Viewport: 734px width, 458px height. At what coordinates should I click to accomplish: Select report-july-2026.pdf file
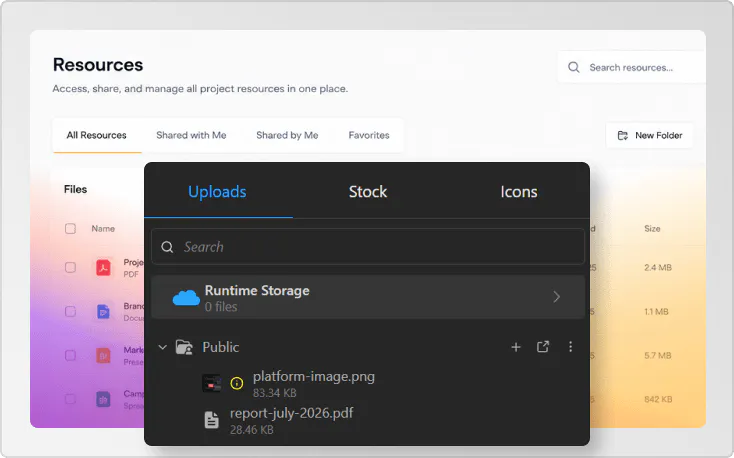[291, 414]
